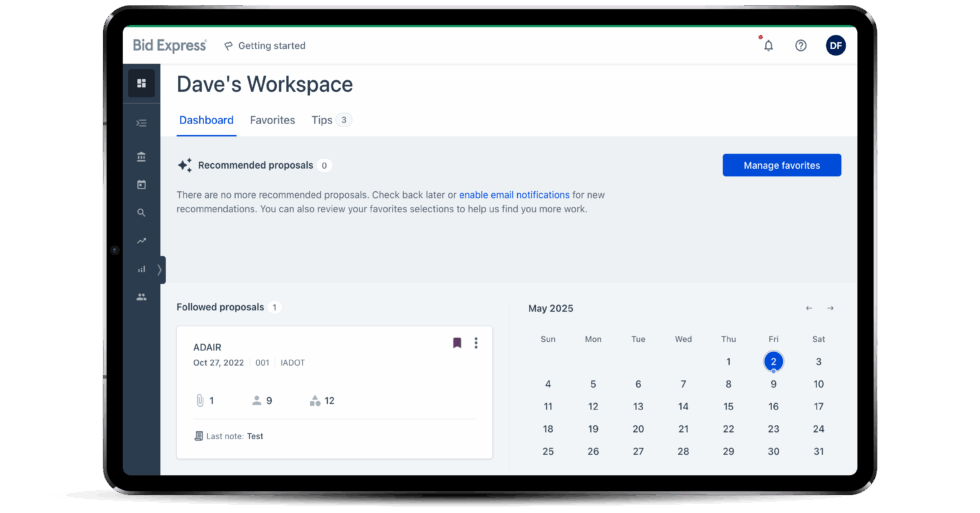Click the bar chart sidebar icon

[141, 269]
